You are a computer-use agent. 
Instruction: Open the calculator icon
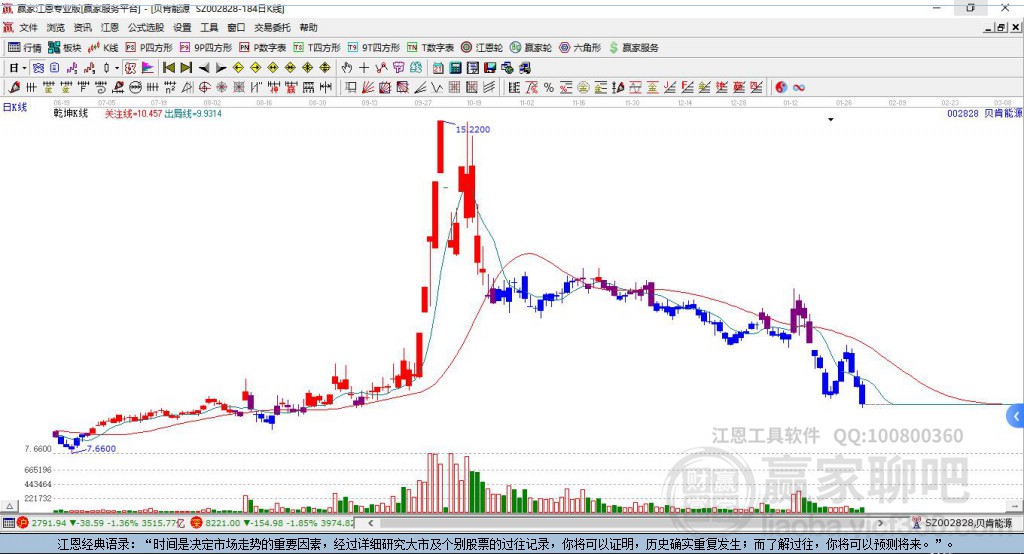click(455, 68)
